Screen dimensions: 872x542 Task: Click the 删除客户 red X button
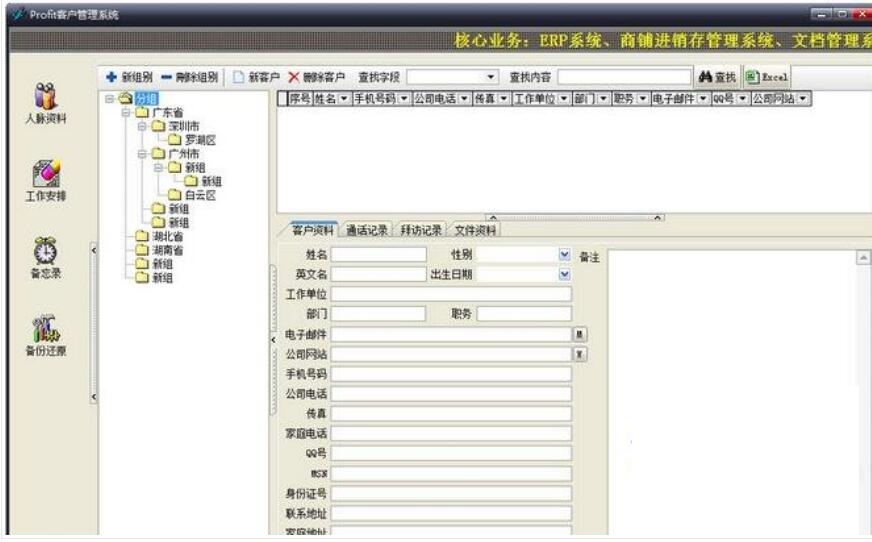pos(316,77)
